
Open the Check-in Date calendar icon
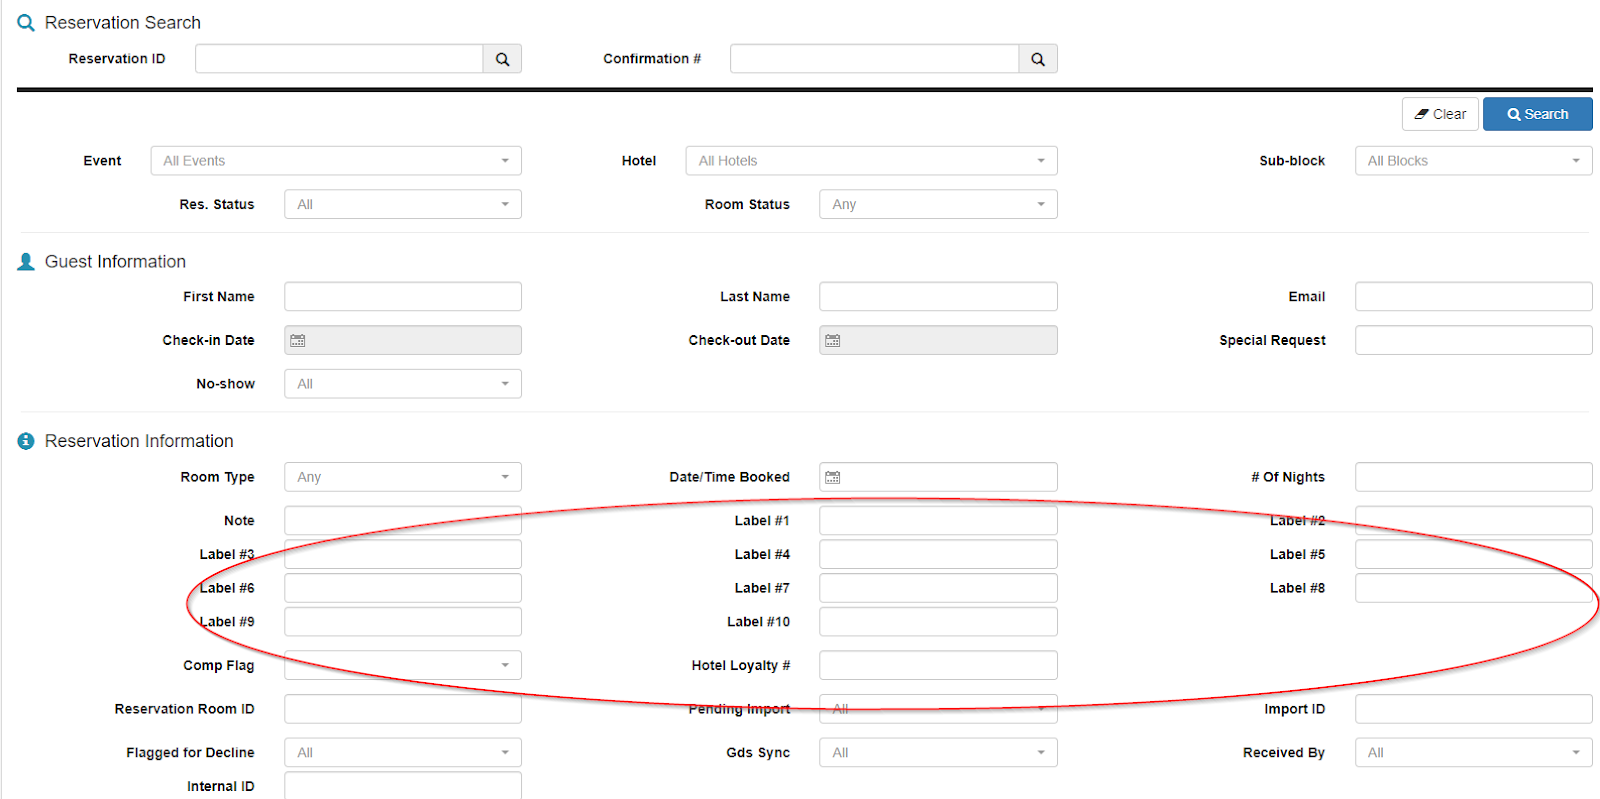click(297, 341)
